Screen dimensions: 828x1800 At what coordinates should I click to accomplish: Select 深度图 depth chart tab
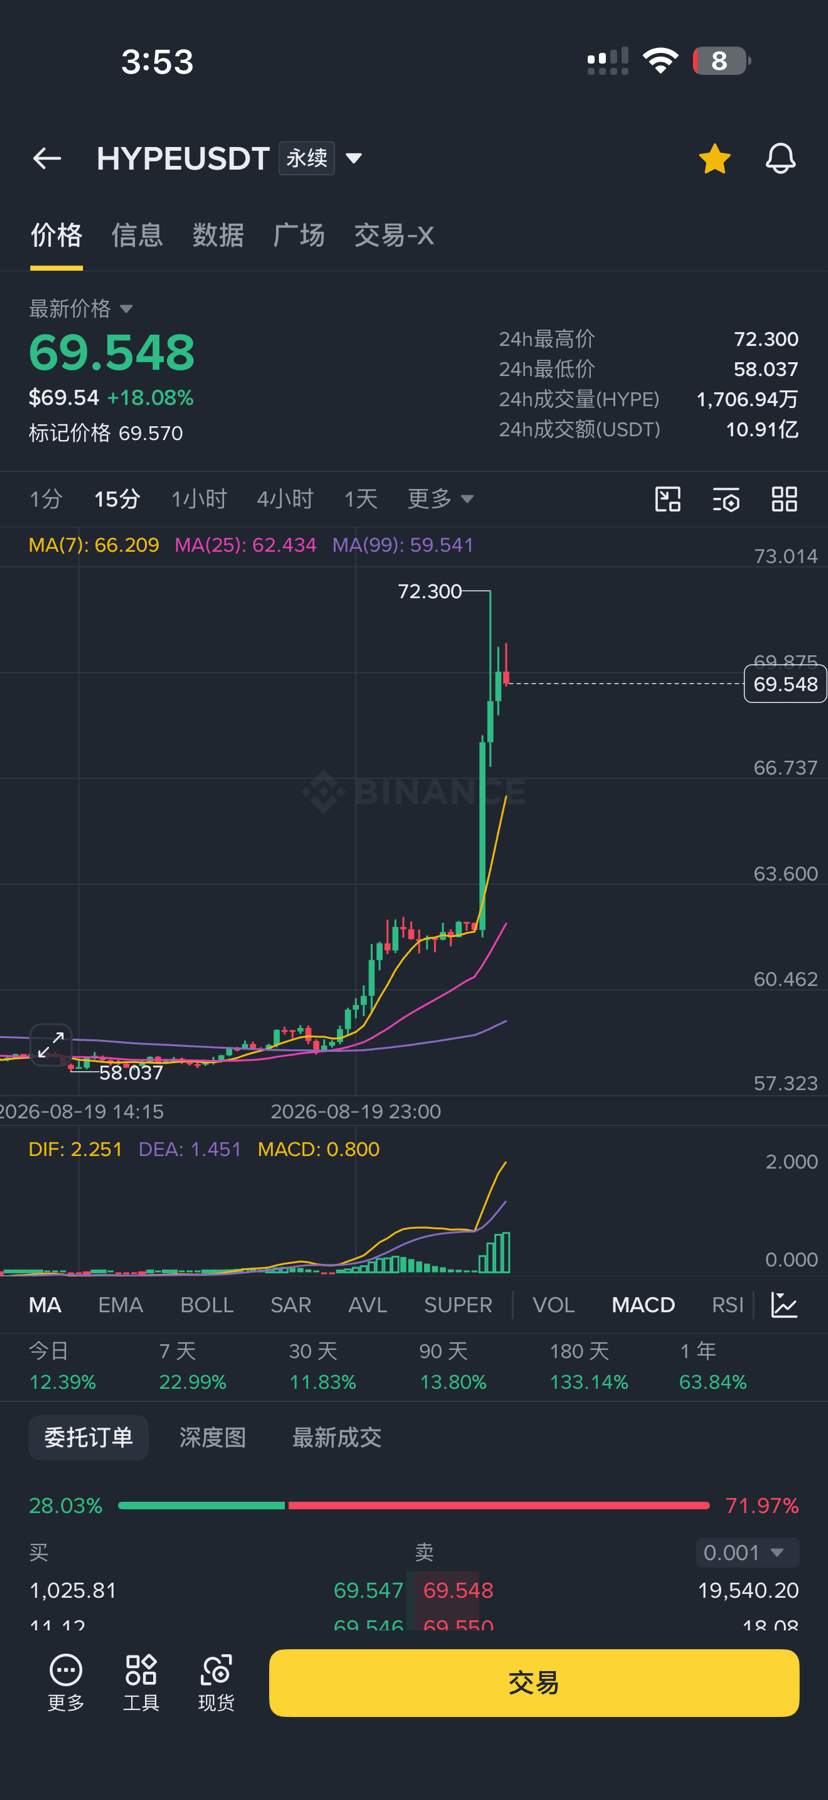213,1437
